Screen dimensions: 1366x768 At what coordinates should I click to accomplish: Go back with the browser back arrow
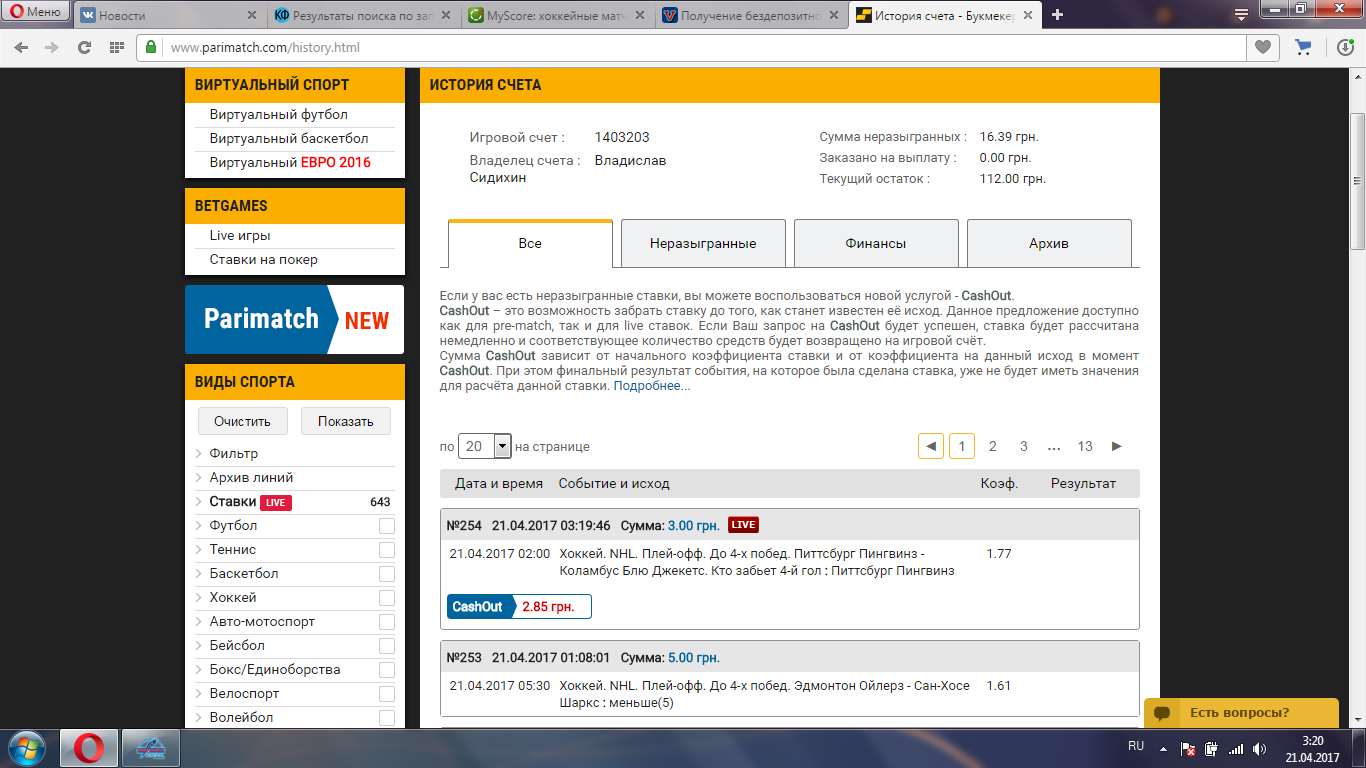21,47
